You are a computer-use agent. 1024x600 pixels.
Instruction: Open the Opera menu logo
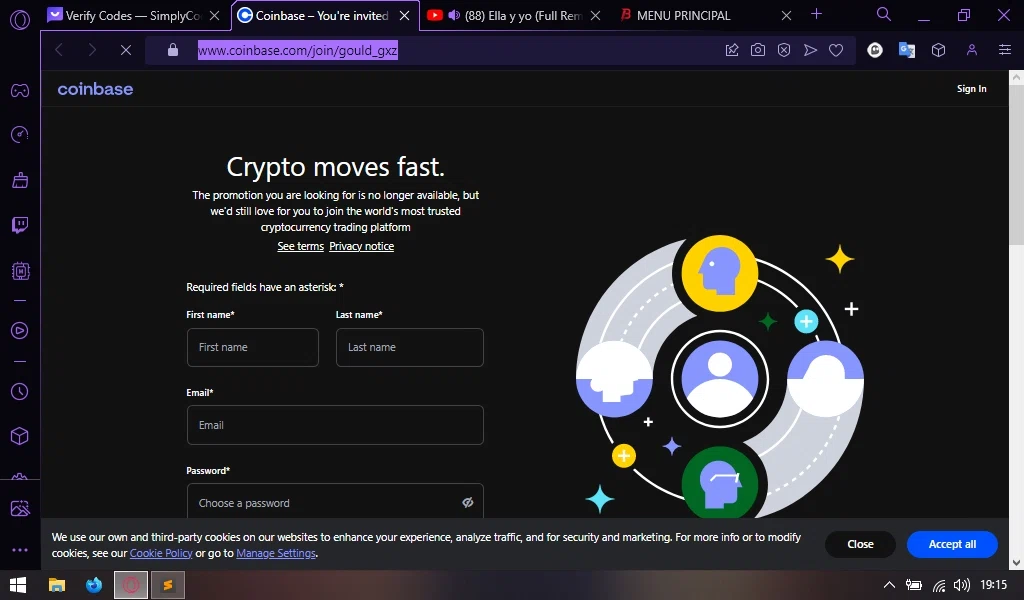(20, 20)
